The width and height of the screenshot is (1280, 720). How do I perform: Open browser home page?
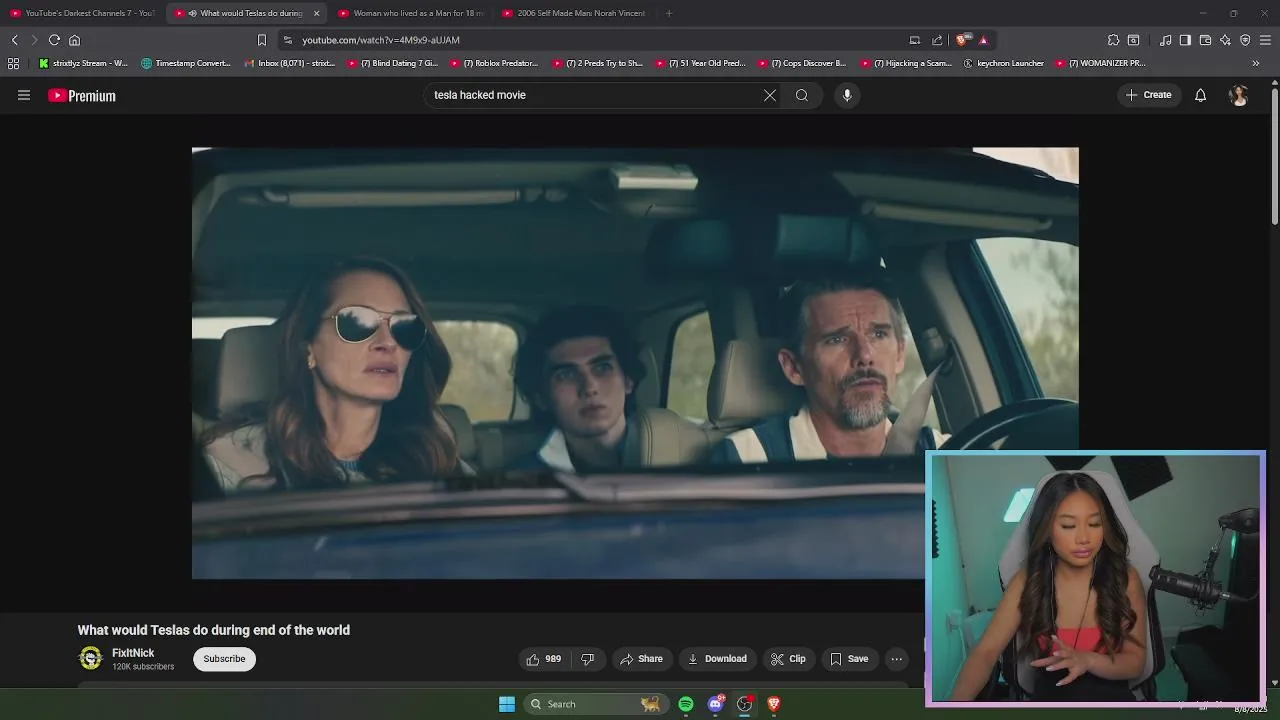coord(74,40)
